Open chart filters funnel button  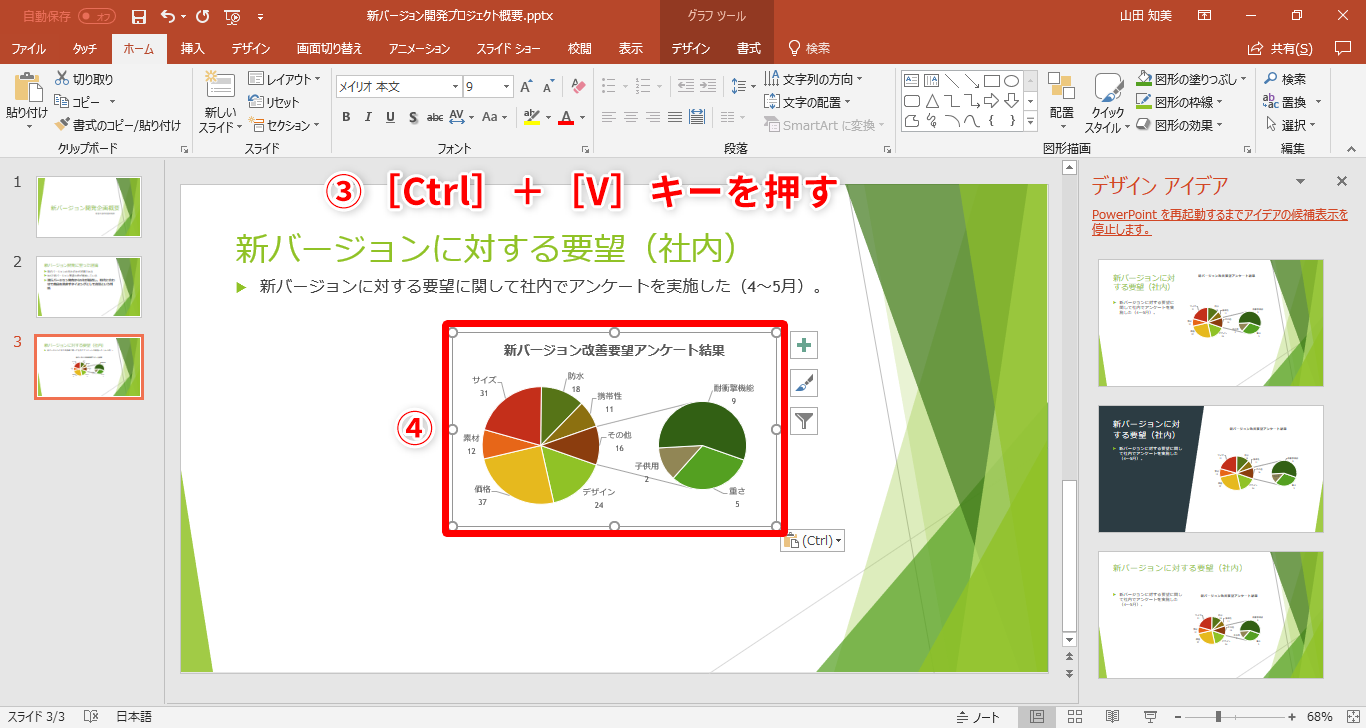coord(804,421)
